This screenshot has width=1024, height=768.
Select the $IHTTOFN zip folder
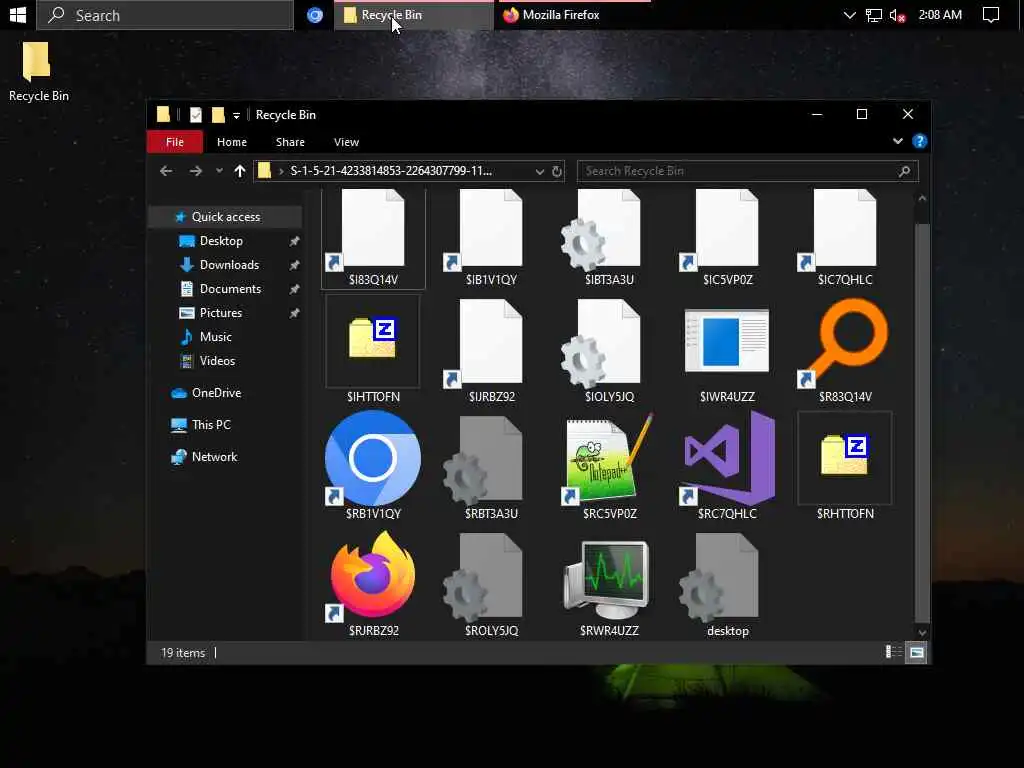[373, 350]
